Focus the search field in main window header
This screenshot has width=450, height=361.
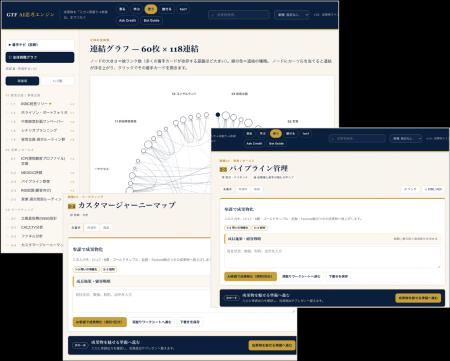coord(239,15)
